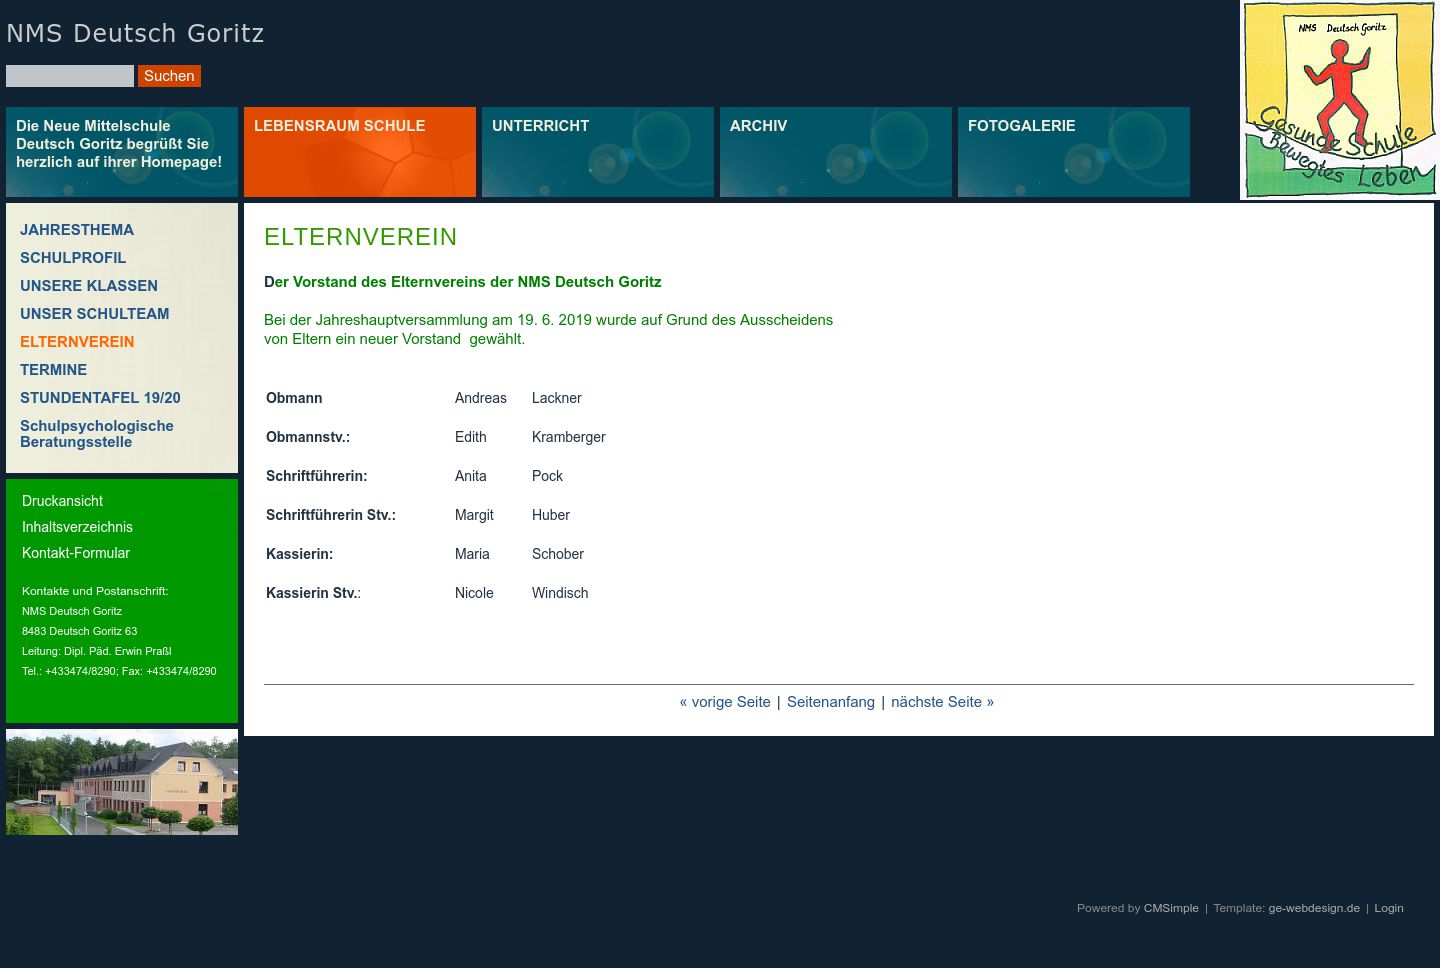
Task: Select the surname 'Huber'
Action: (551, 515)
